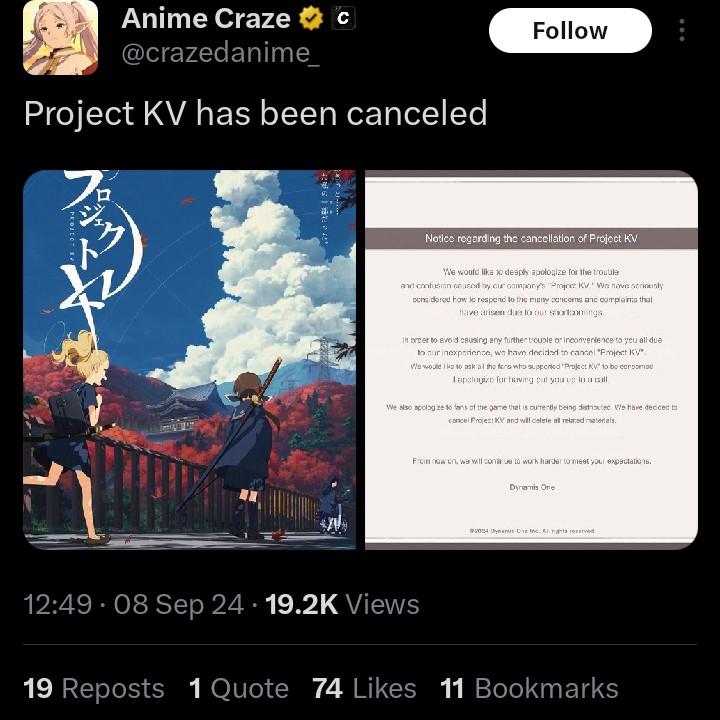View the 19.2K Views analytics
The height and width of the screenshot is (720, 720).
click(x=342, y=604)
